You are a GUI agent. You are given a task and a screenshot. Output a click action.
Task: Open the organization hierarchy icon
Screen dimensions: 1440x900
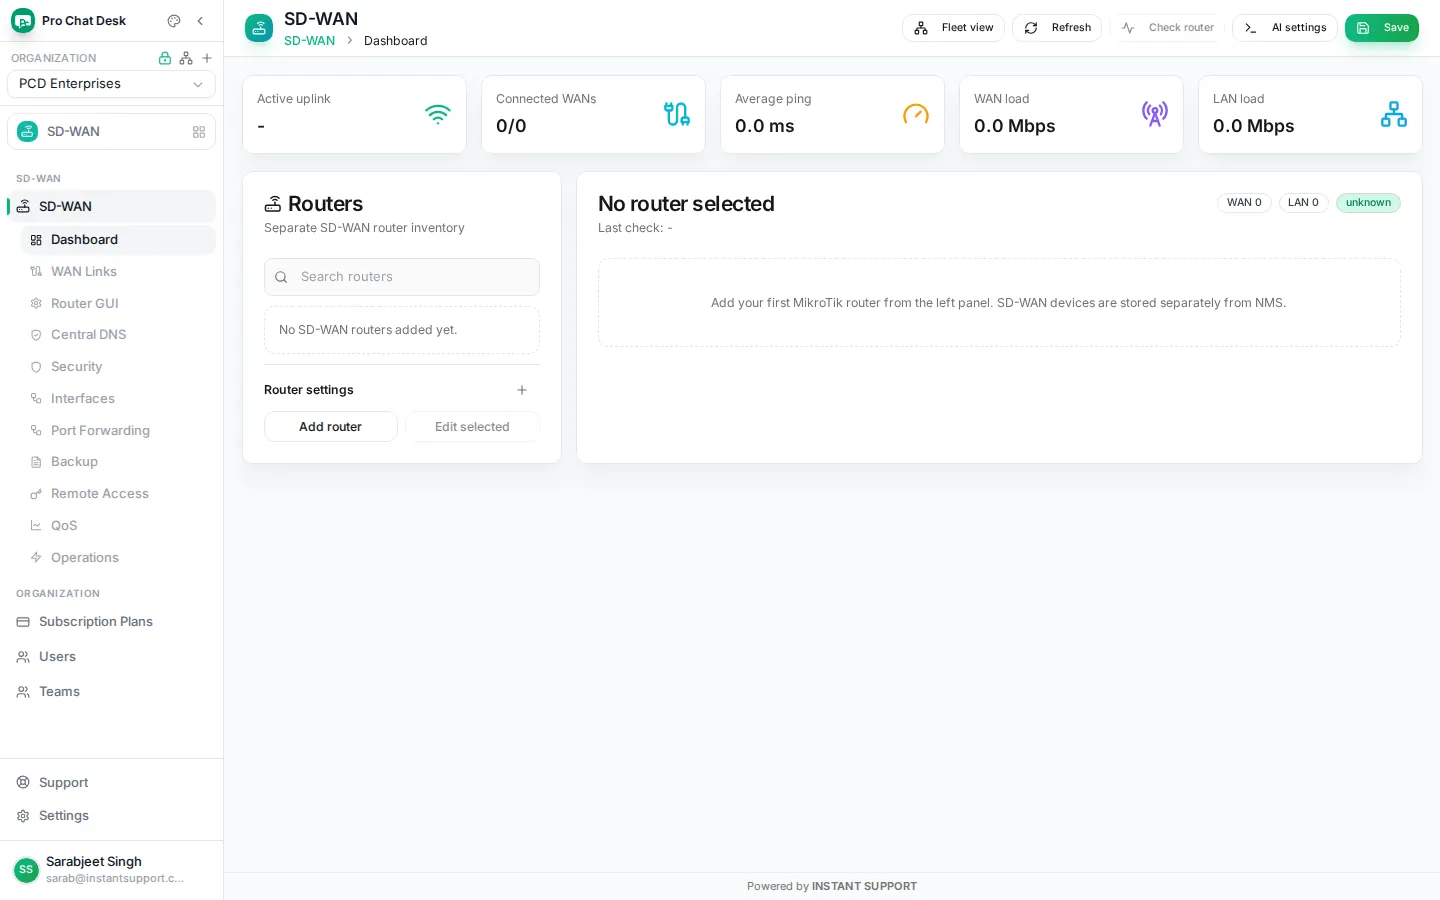(x=186, y=58)
